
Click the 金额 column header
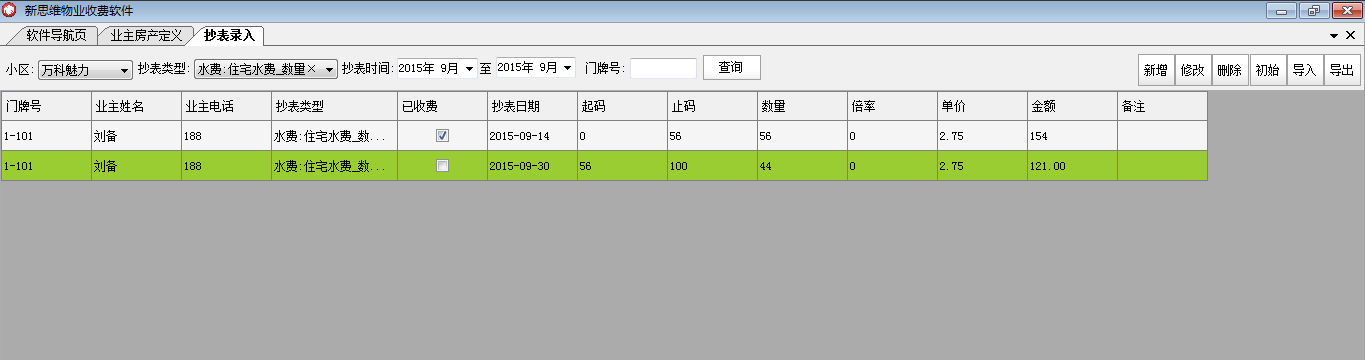pos(1072,106)
